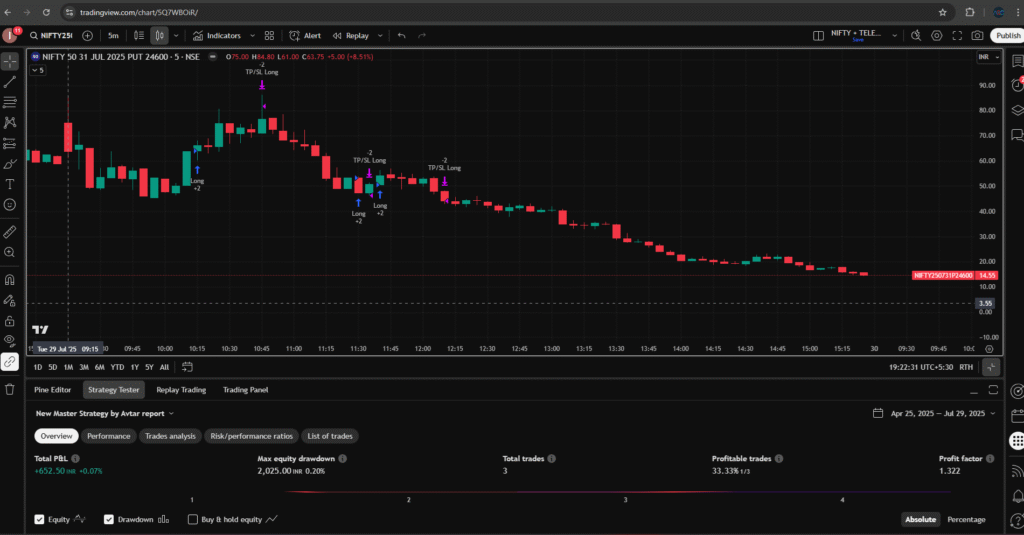The height and width of the screenshot is (535, 1024).
Task: Open the patterns drawing tool
Action: (10, 123)
